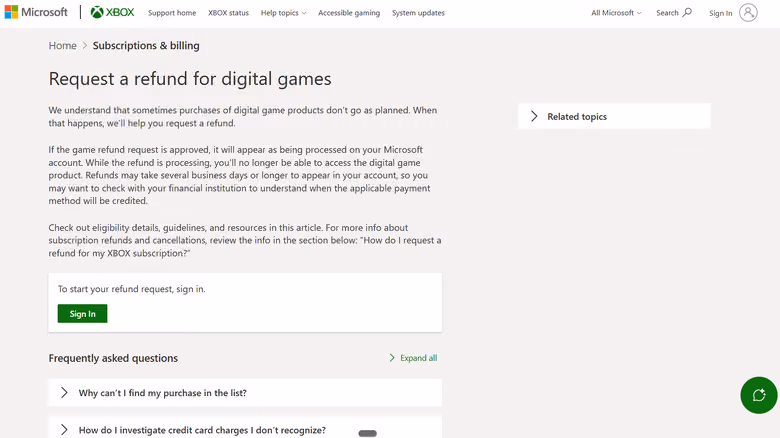Expand the All Microsoft dropdown
This screenshot has height=438, width=780.
point(616,13)
